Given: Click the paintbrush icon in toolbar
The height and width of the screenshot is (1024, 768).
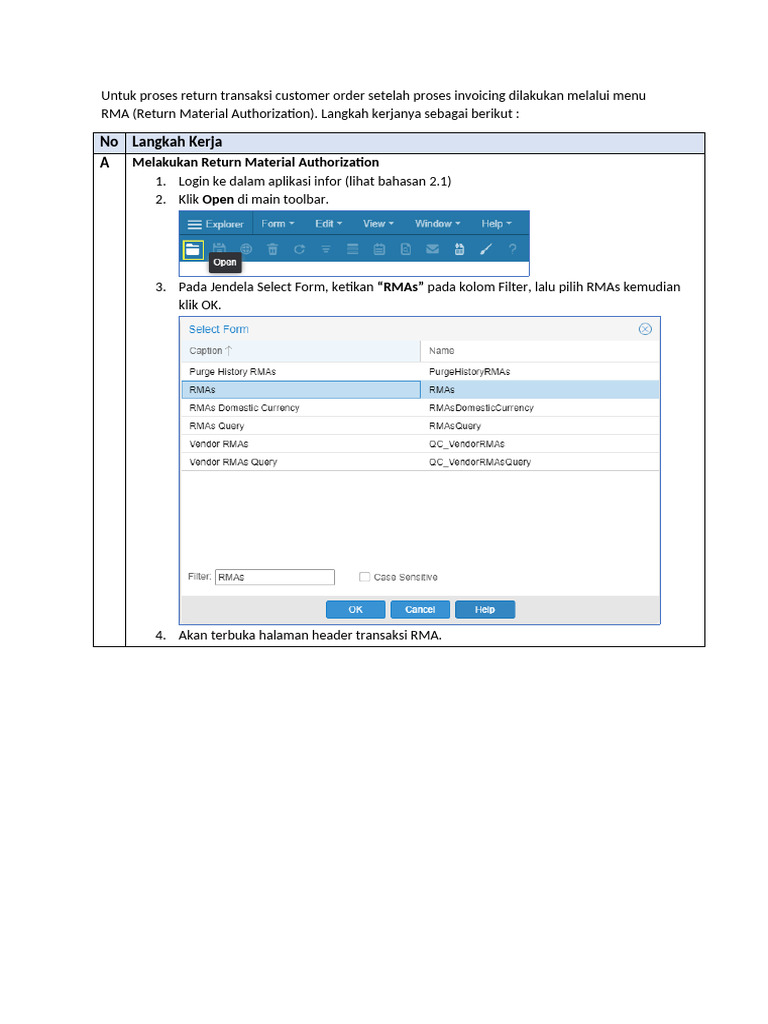Looking at the screenshot, I should click(x=486, y=249).
